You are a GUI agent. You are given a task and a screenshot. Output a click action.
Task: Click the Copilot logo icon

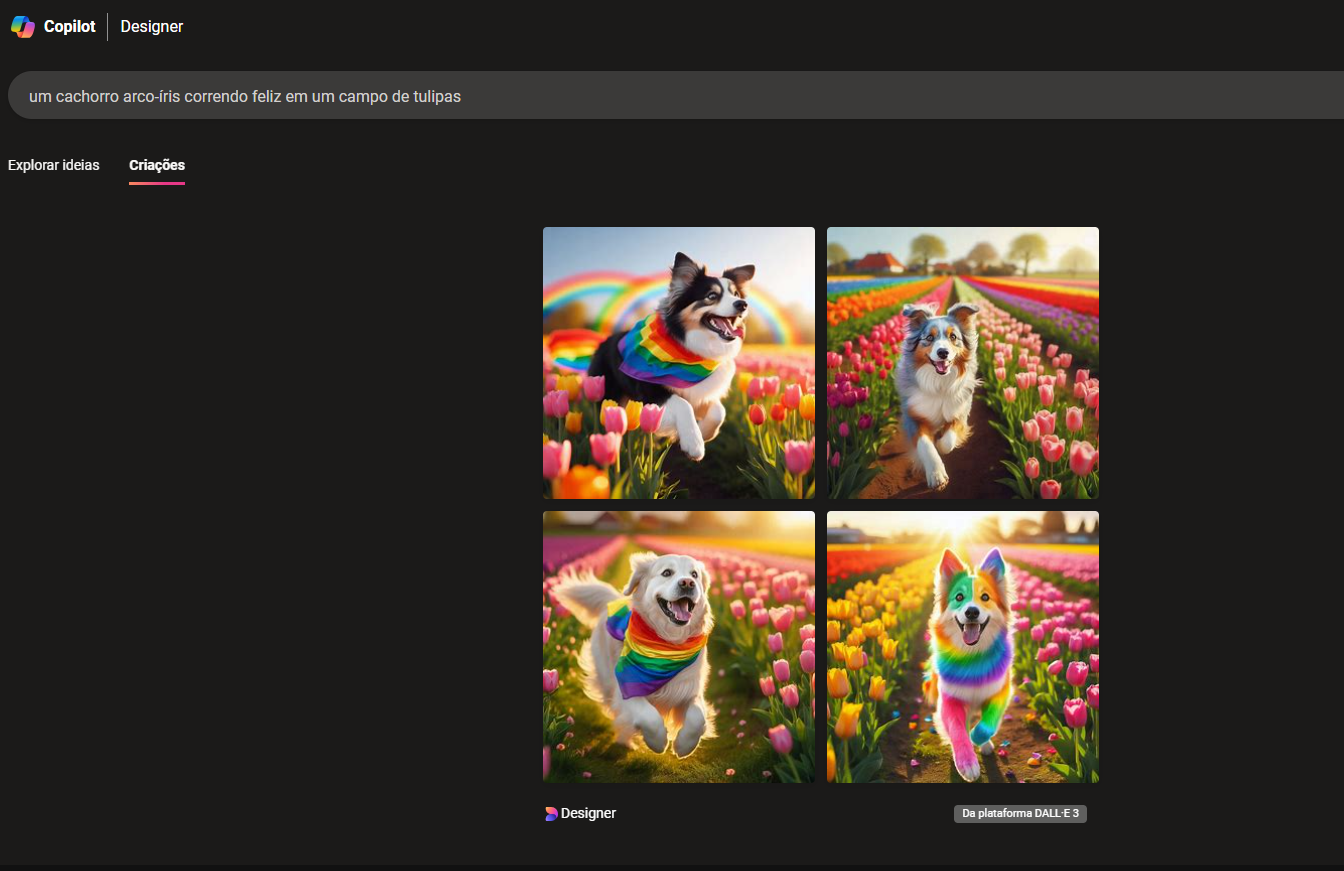point(23,27)
